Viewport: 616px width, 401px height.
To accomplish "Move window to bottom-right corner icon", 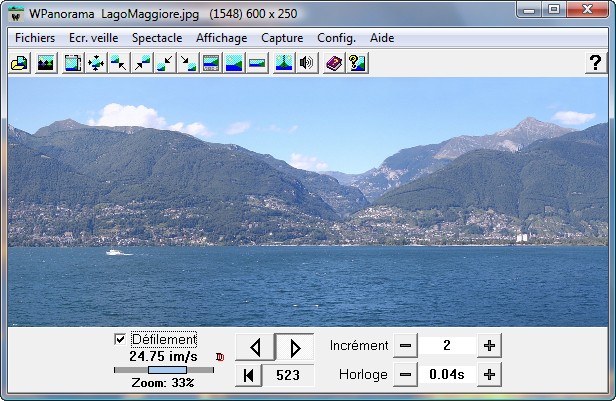I will click(x=188, y=63).
